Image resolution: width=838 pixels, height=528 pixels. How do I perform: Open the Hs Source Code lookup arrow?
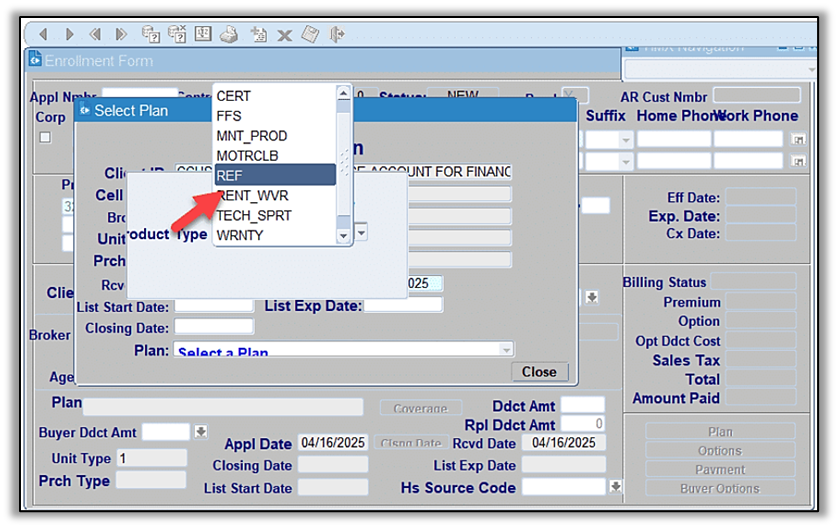(x=616, y=487)
